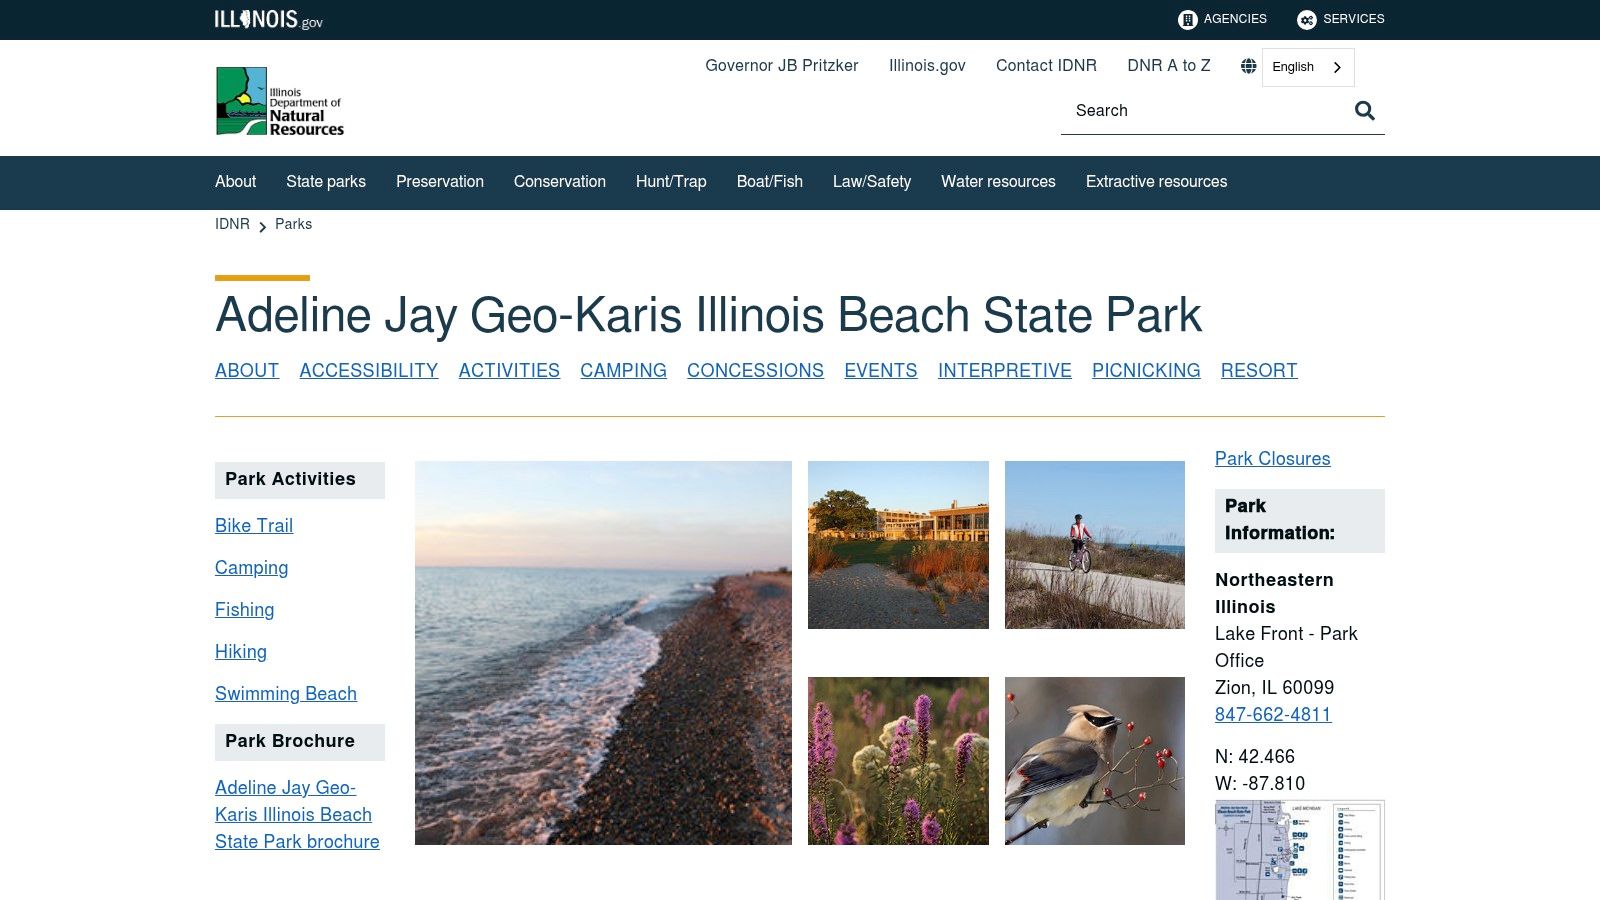Jump to the PICNICKING section link
Viewport: 1600px width, 900px height.
pos(1146,371)
